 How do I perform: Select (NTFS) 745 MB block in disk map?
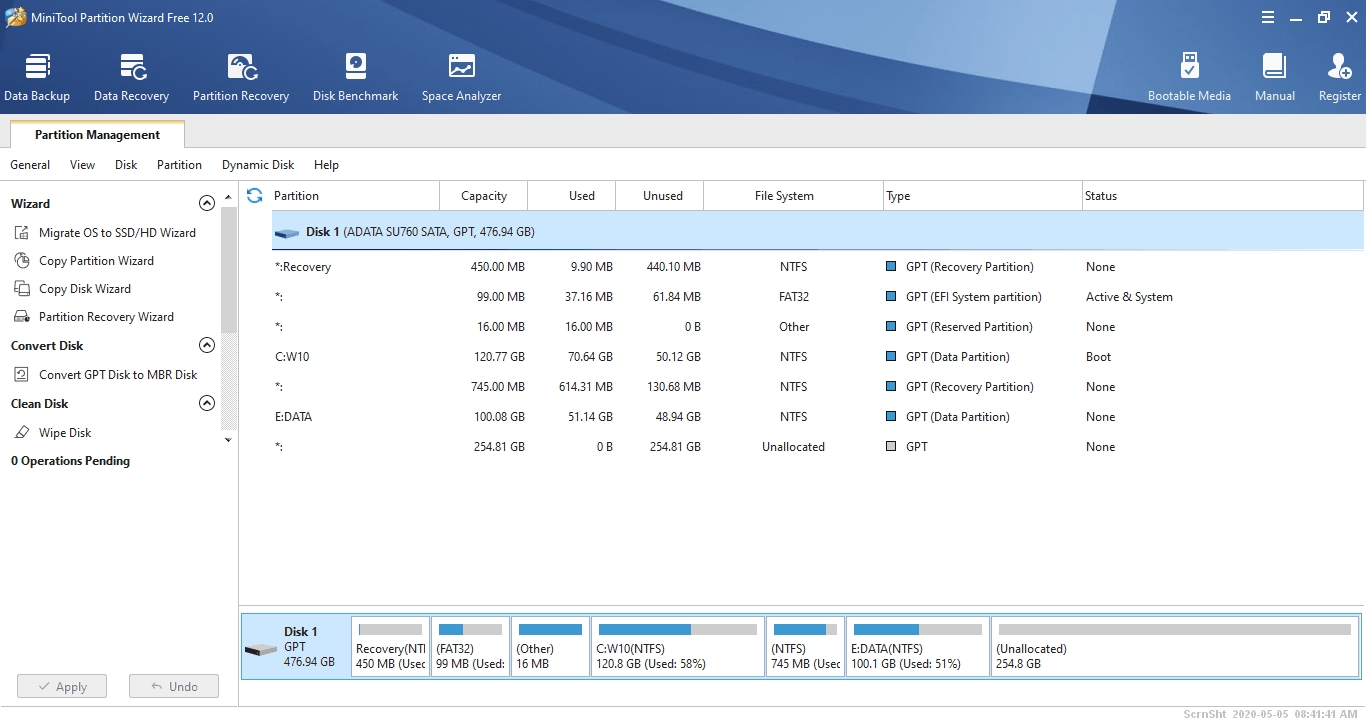coord(806,647)
